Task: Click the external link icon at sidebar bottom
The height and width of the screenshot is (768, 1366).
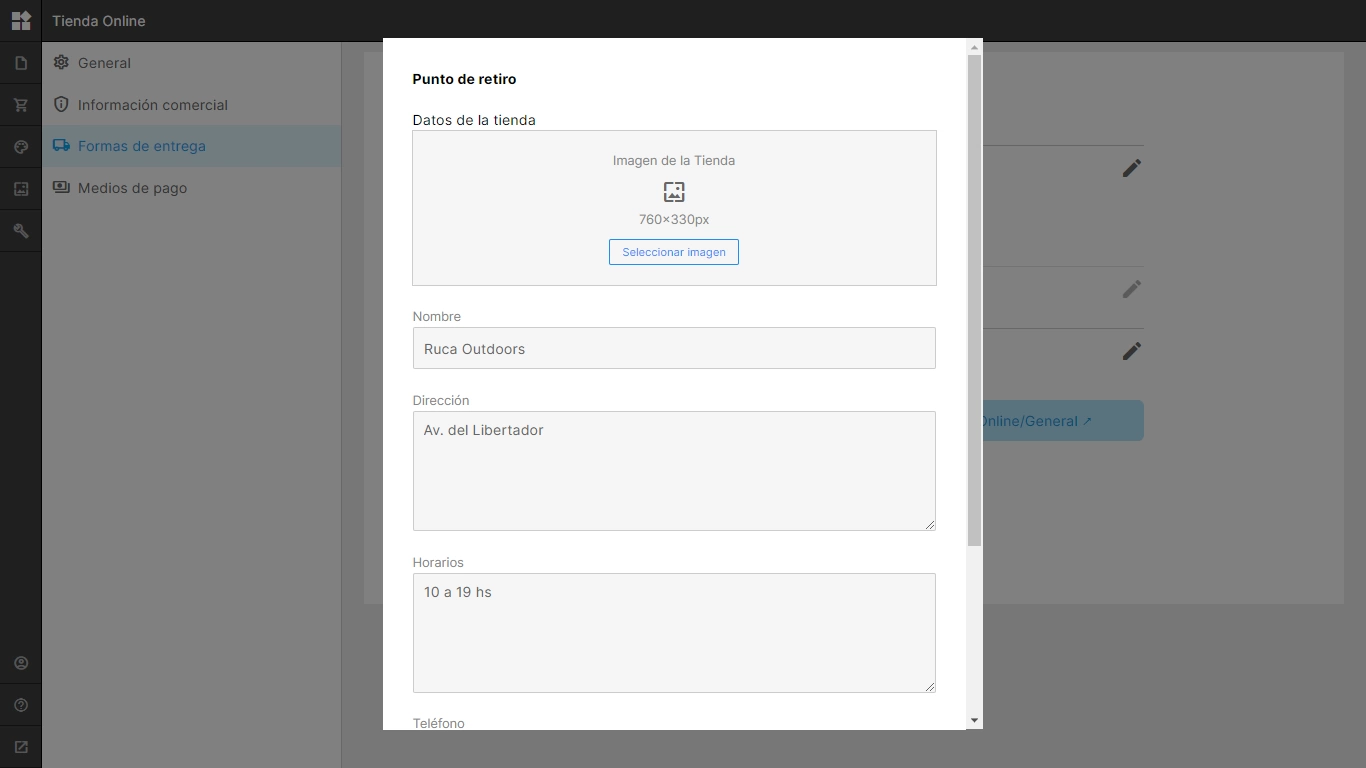Action: [21, 747]
